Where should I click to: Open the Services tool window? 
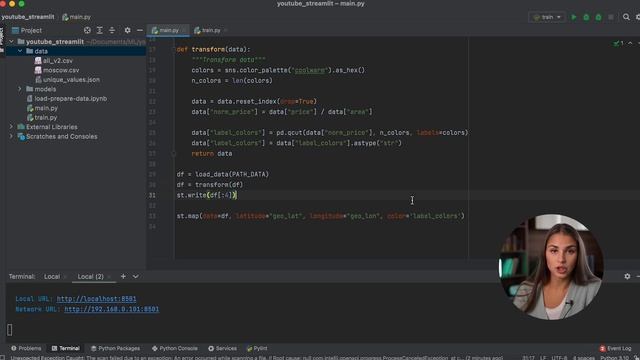coord(222,348)
